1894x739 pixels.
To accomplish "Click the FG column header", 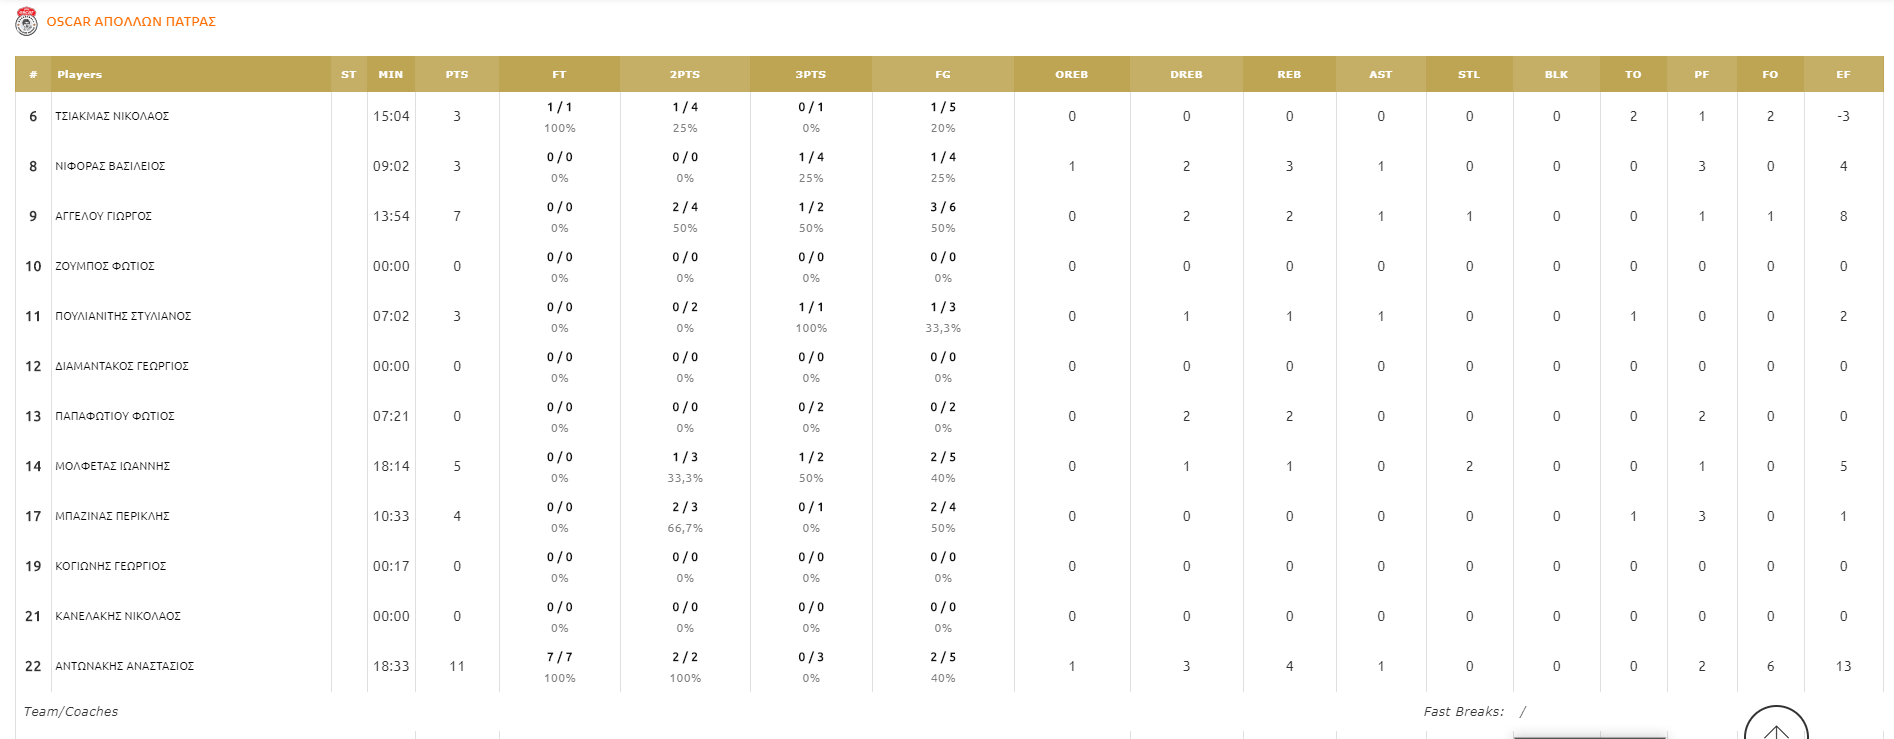I will (x=943, y=75).
